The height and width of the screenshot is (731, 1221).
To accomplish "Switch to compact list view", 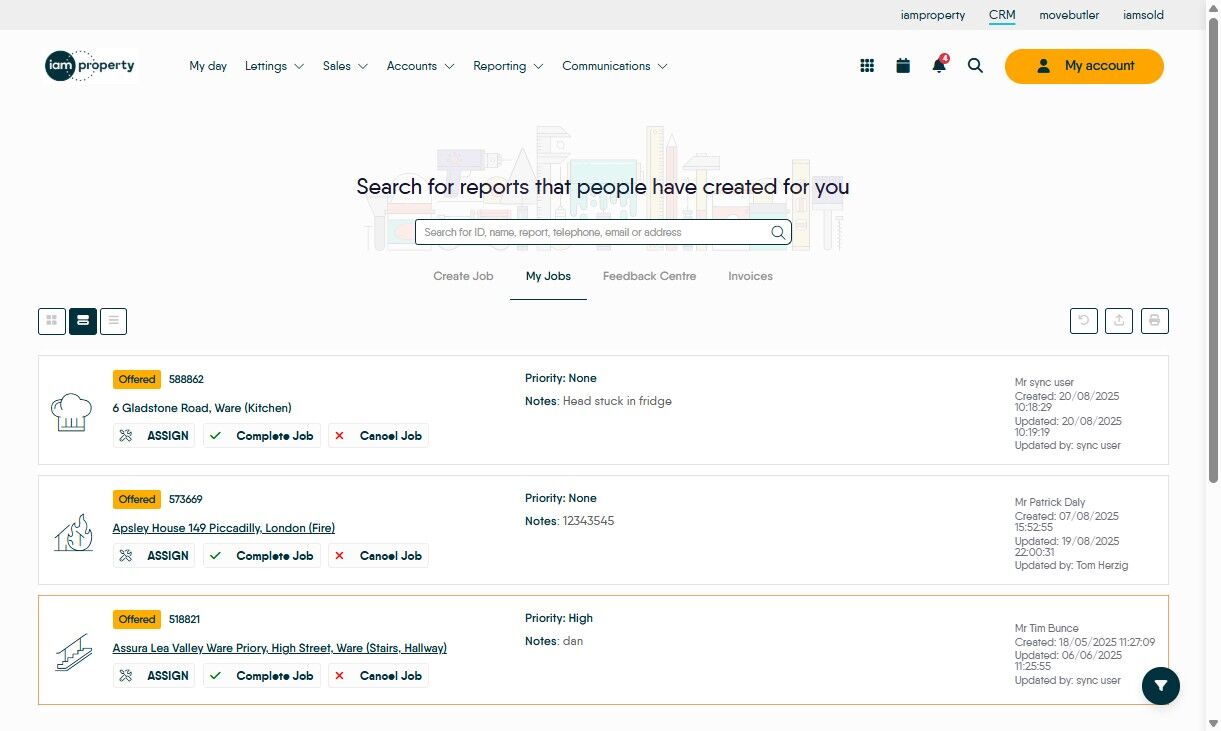I will [x=113, y=321].
